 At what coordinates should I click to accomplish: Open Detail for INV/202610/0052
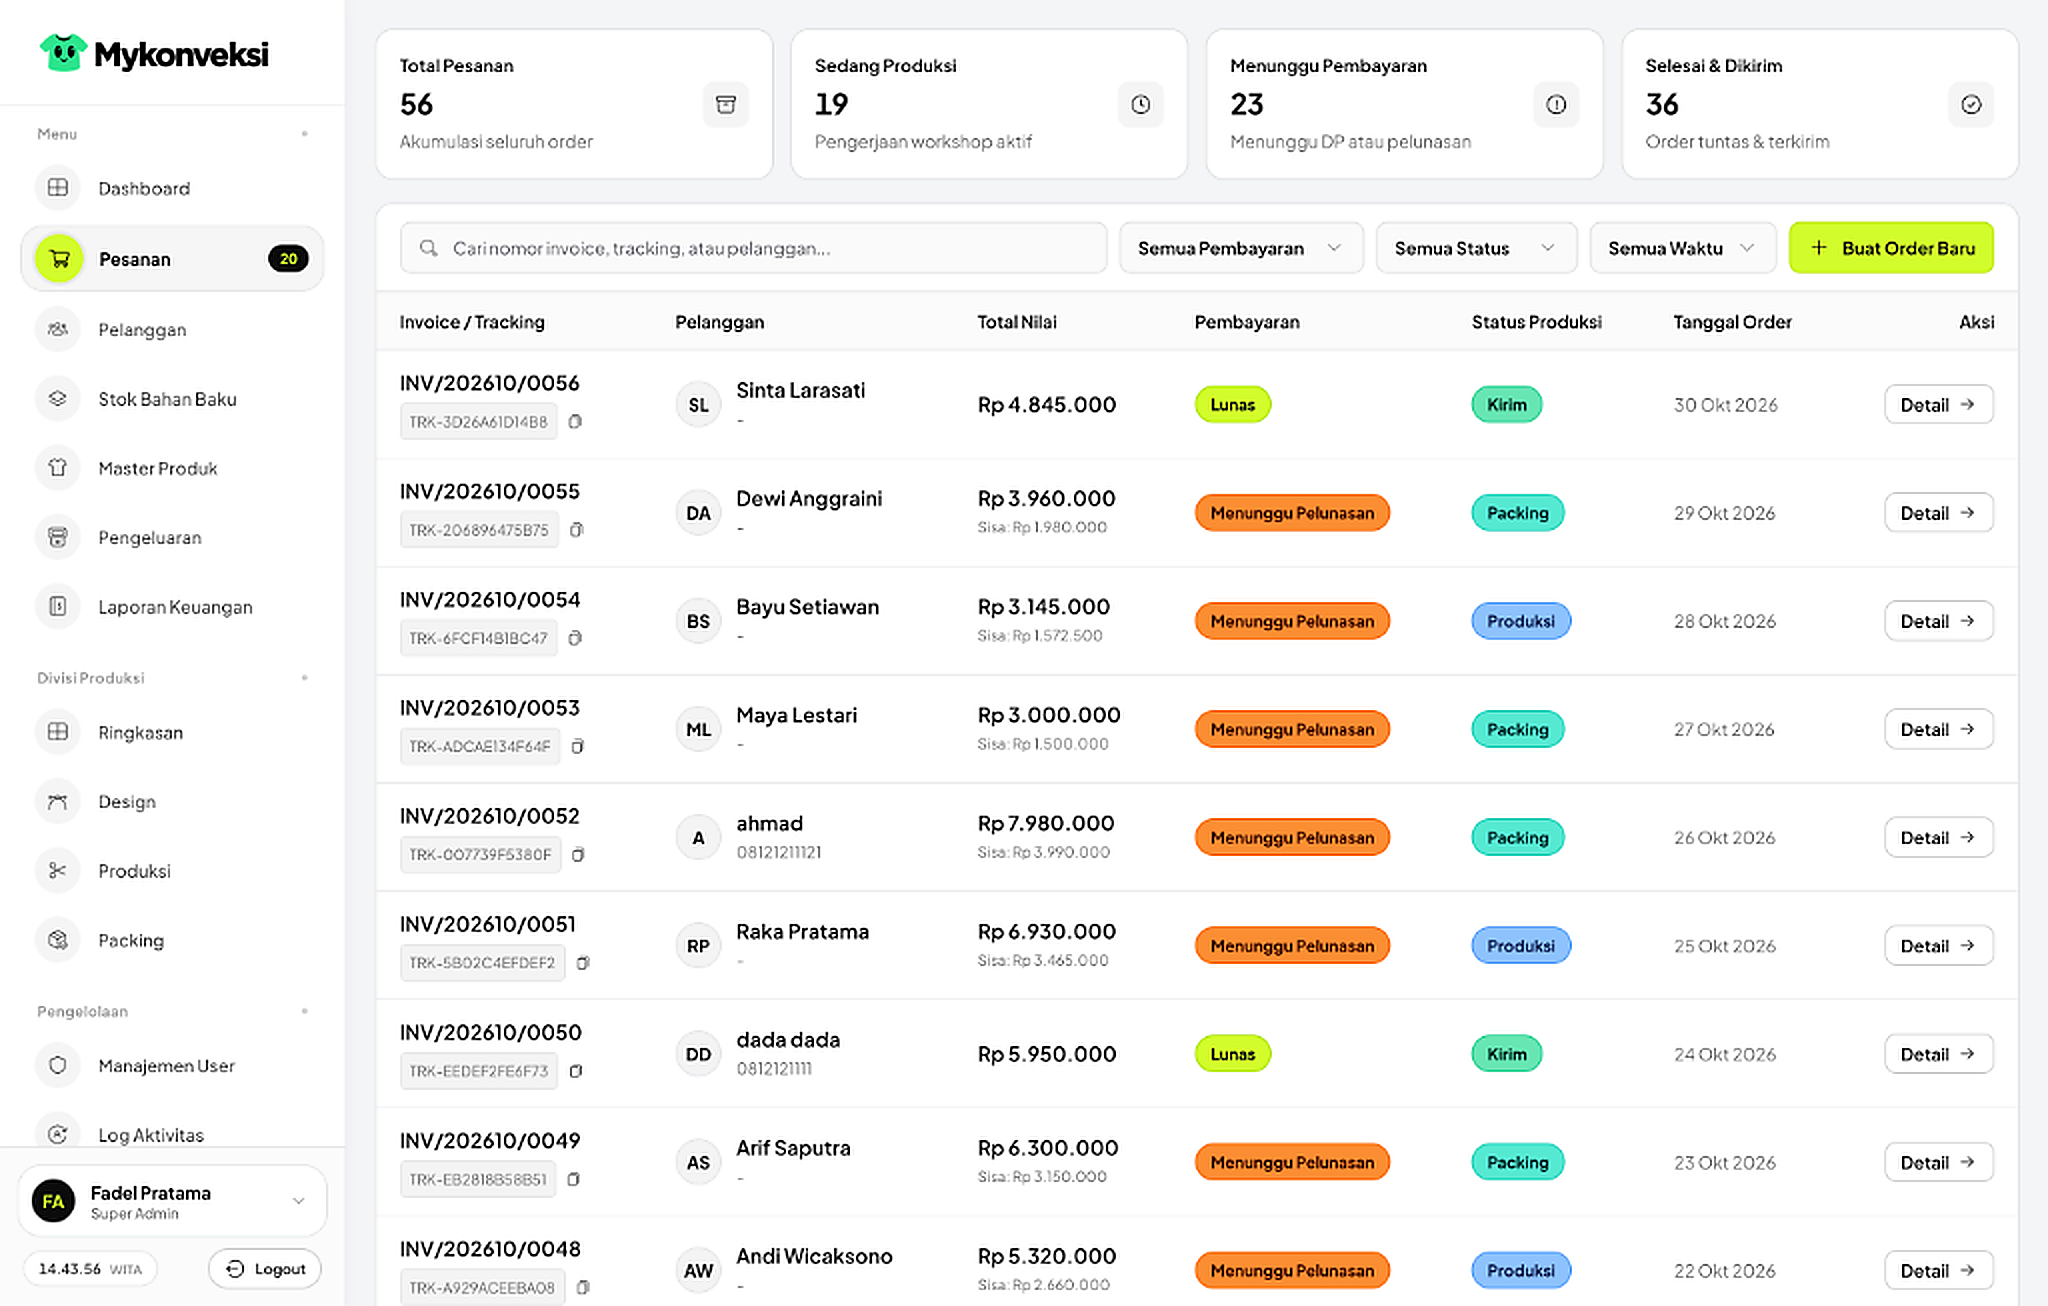pos(1938,838)
